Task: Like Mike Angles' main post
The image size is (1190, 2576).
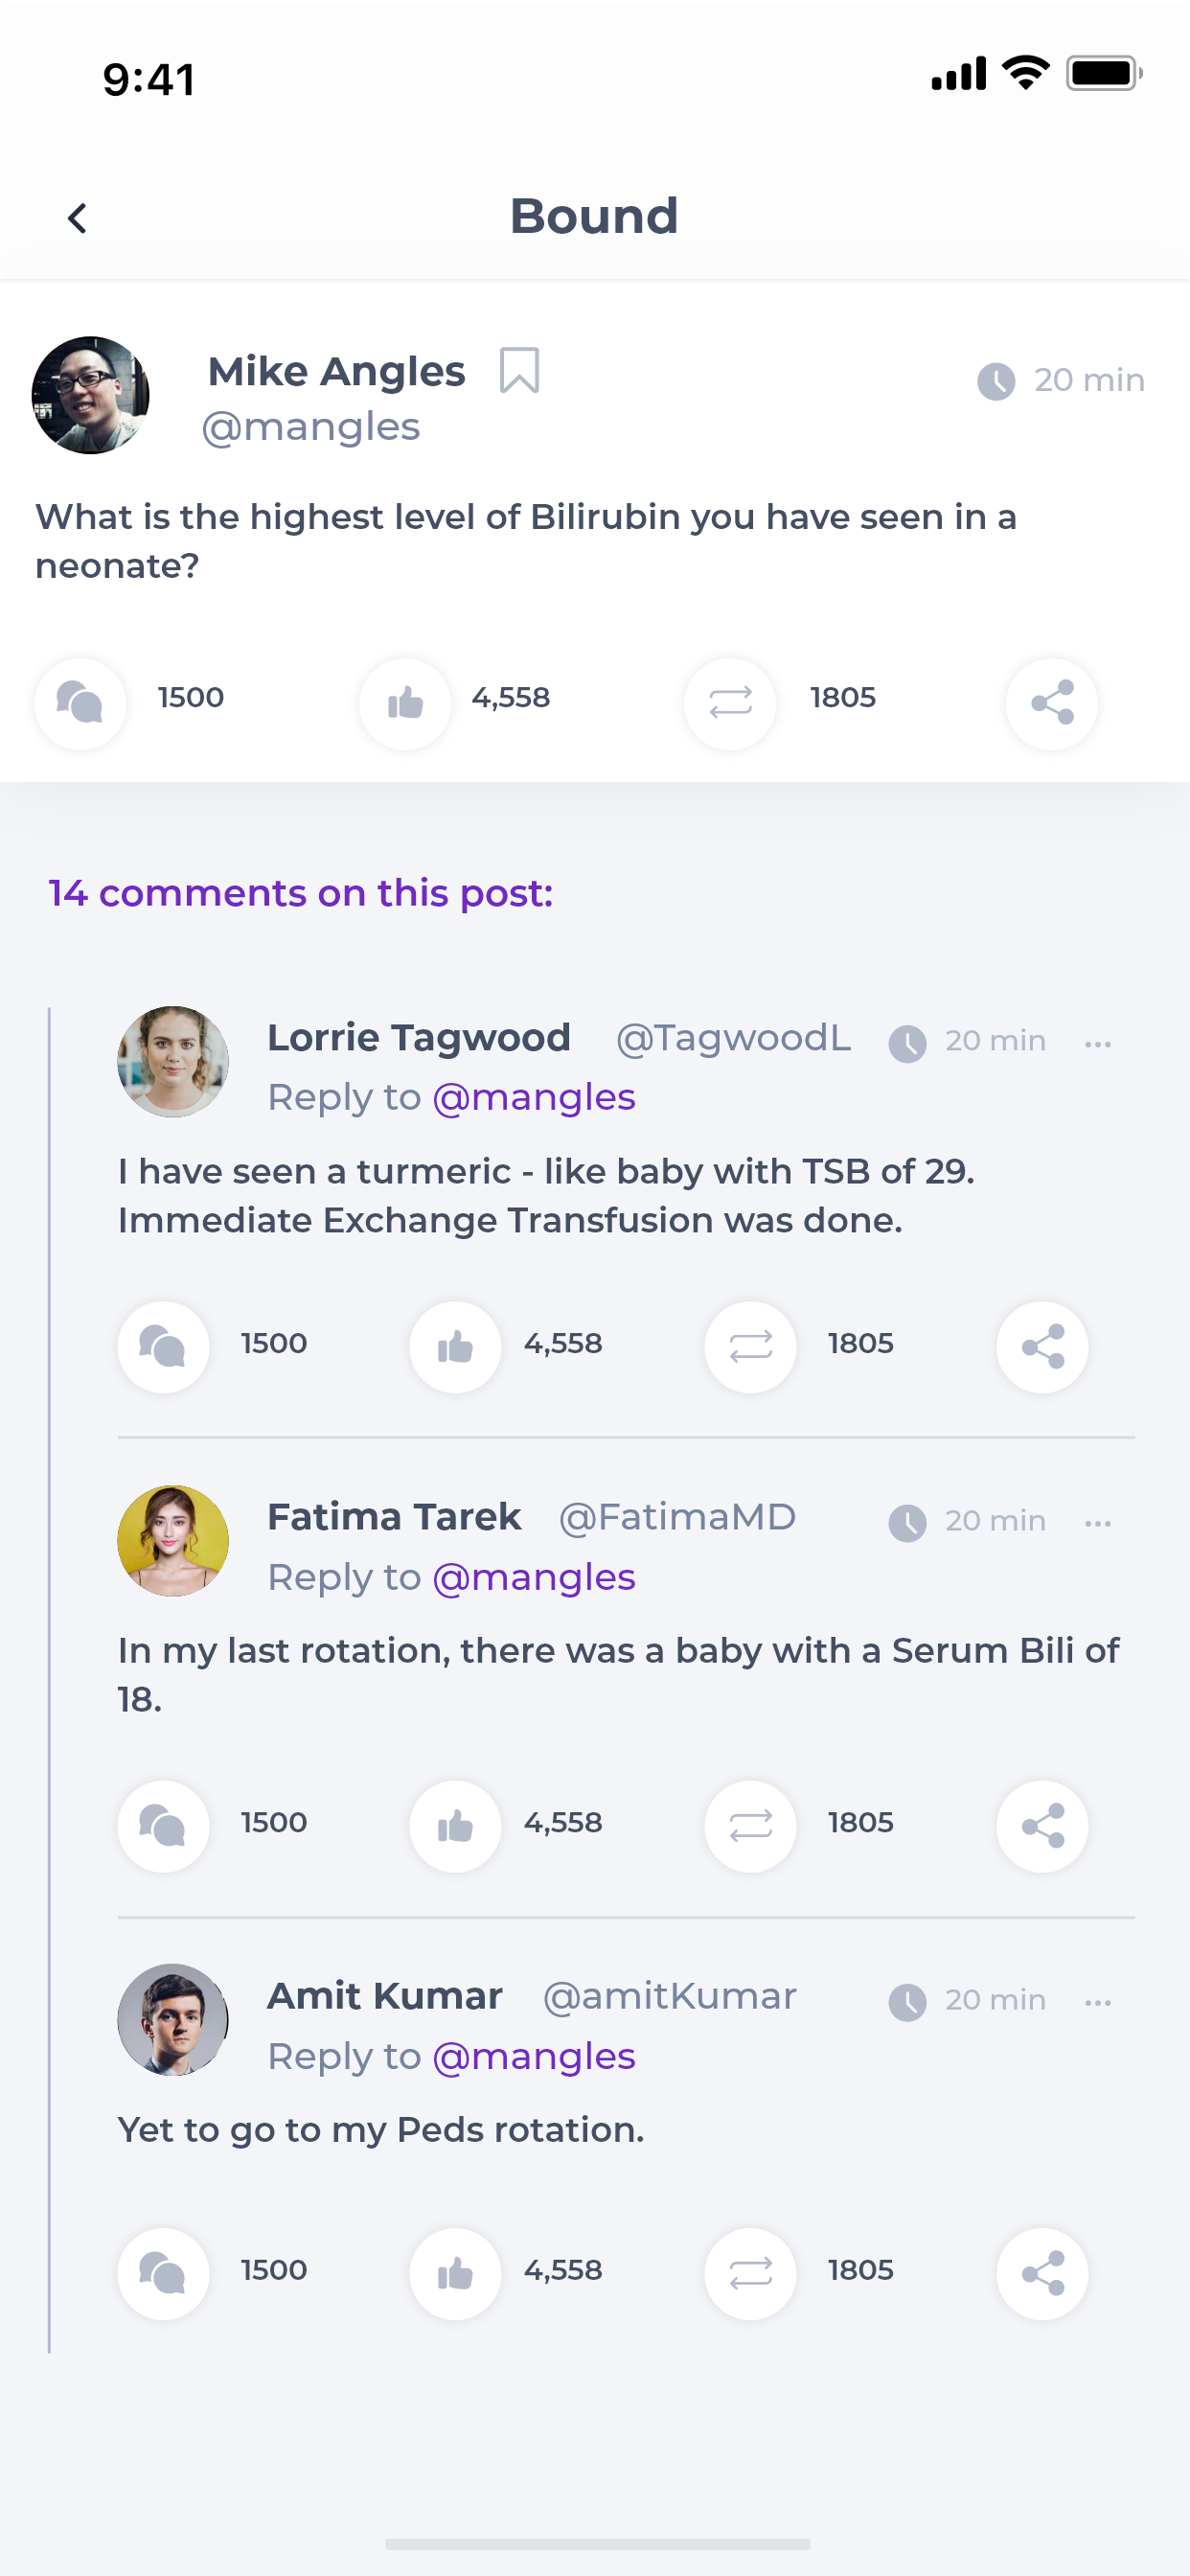Action: pos(405,704)
